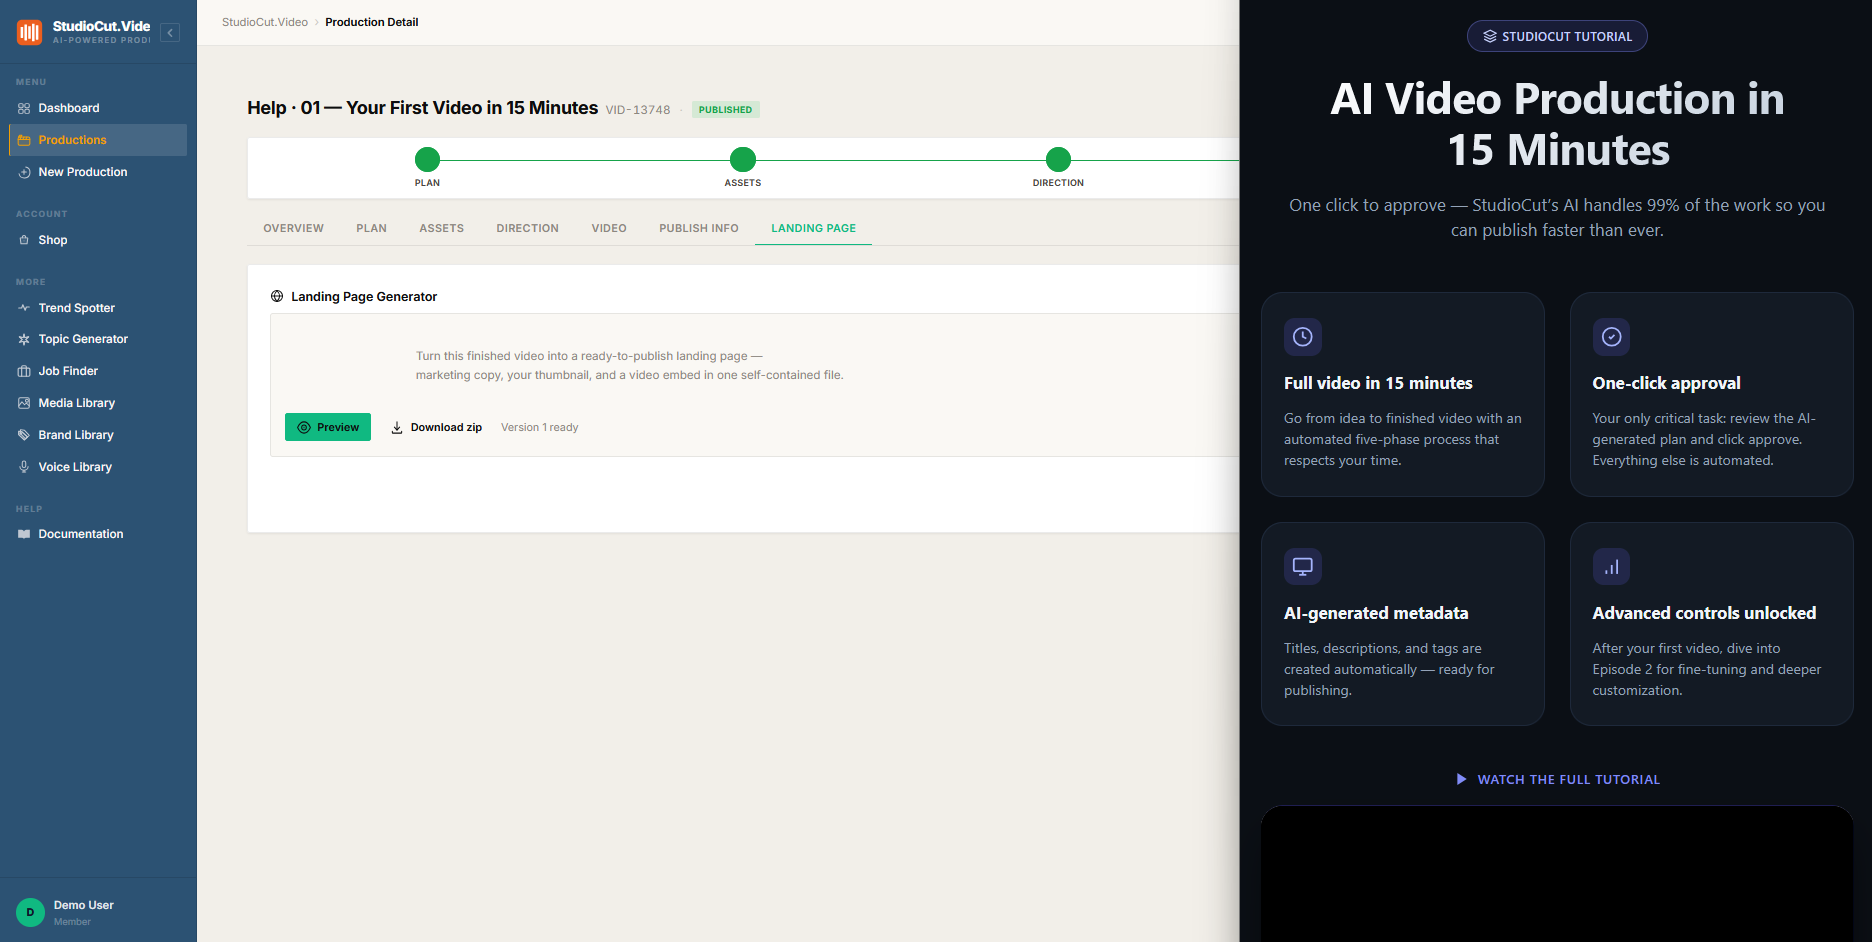The height and width of the screenshot is (942, 1872).
Task: Click the VID-13748 identifier
Action: [x=638, y=110]
